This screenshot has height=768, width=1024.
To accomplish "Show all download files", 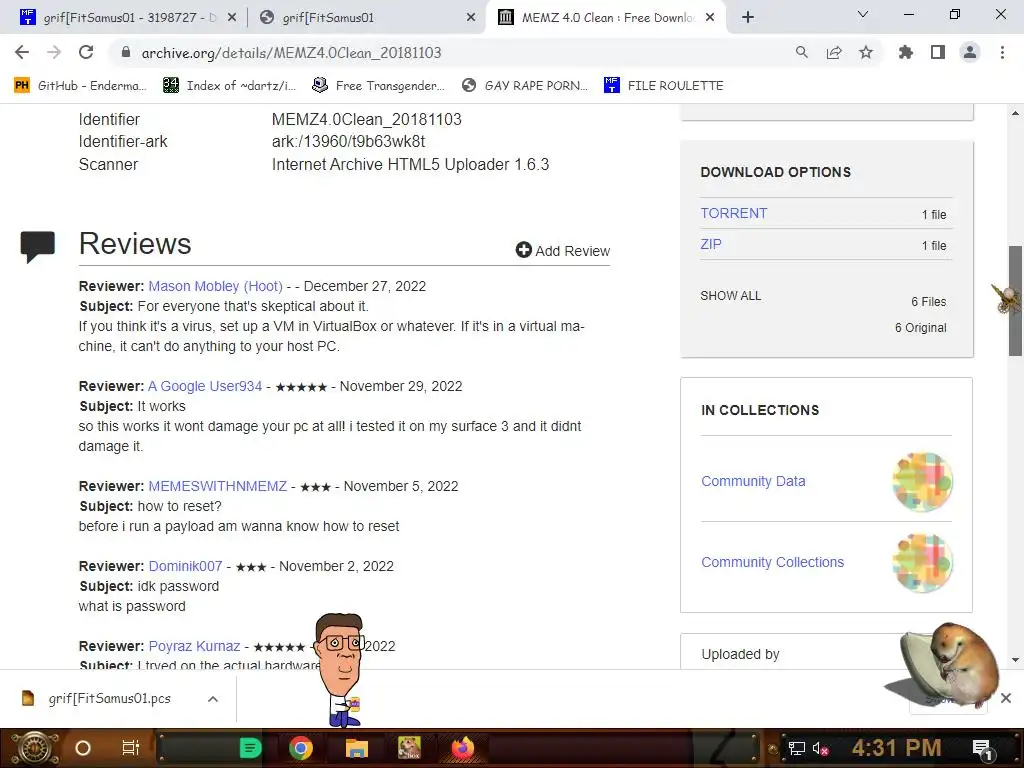I will (x=731, y=296).
